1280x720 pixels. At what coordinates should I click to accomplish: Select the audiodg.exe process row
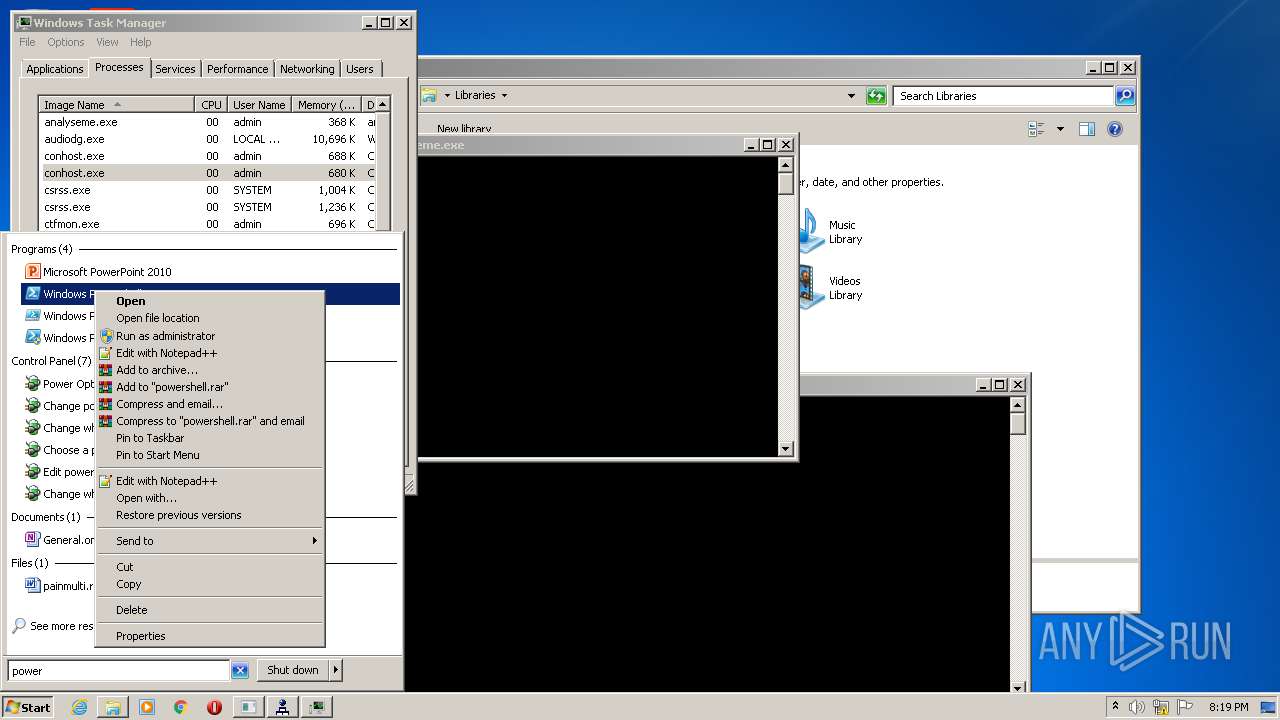208,139
